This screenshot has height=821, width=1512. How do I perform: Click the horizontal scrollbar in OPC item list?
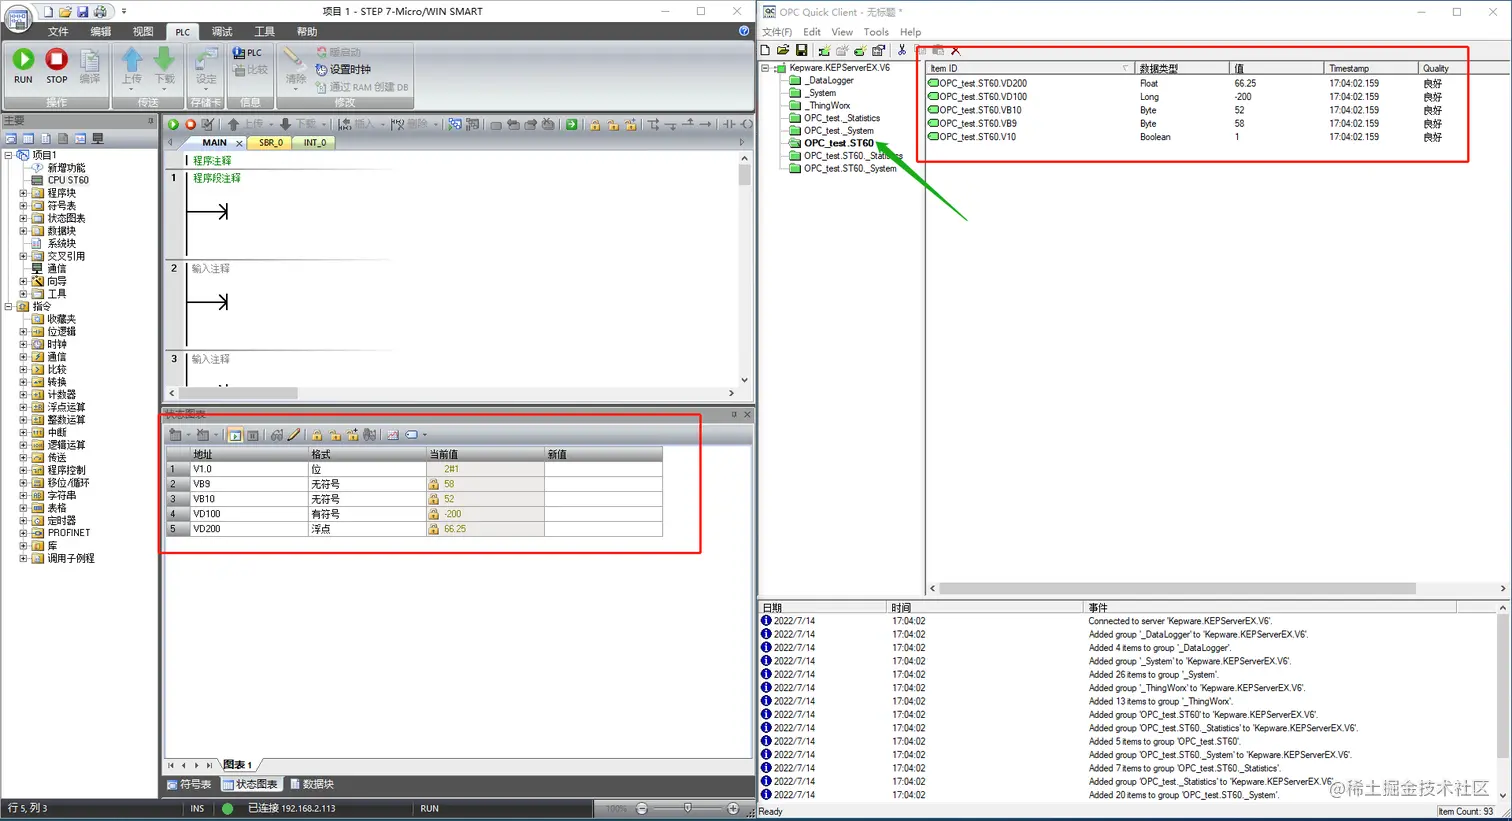[1178, 588]
